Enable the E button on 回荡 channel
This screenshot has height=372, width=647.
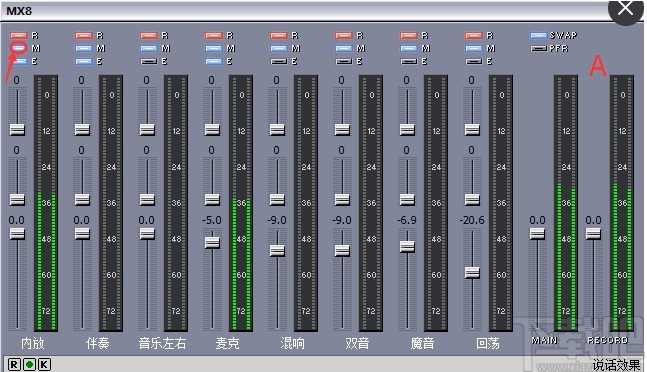pyautogui.click(x=474, y=61)
